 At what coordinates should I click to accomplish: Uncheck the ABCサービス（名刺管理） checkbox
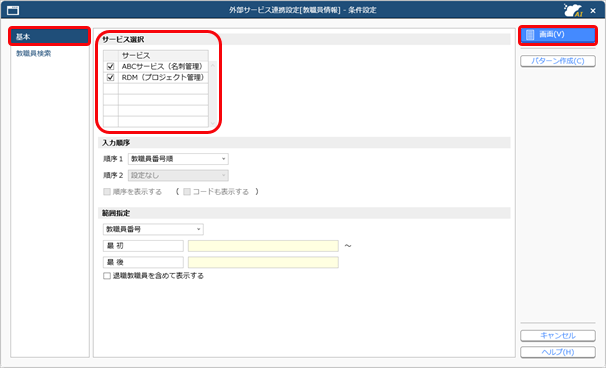111,66
